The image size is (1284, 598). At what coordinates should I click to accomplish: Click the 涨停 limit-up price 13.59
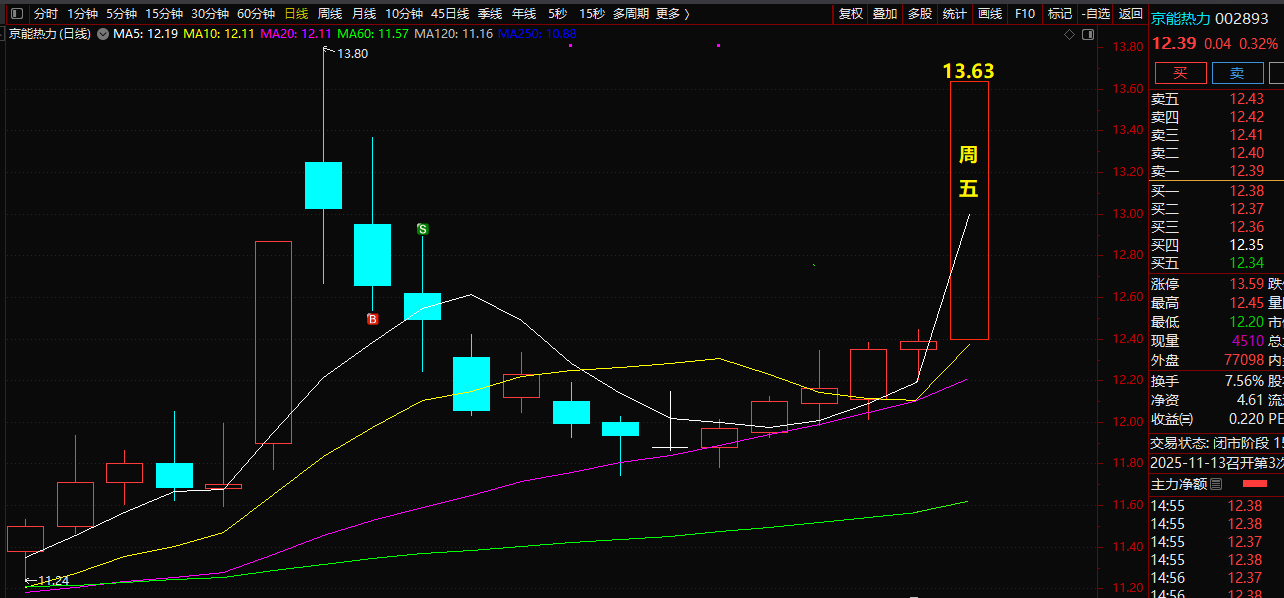pyautogui.click(x=1247, y=284)
